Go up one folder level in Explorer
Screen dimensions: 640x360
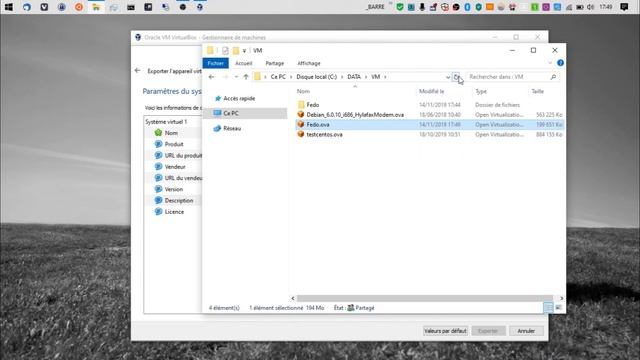coord(246,77)
